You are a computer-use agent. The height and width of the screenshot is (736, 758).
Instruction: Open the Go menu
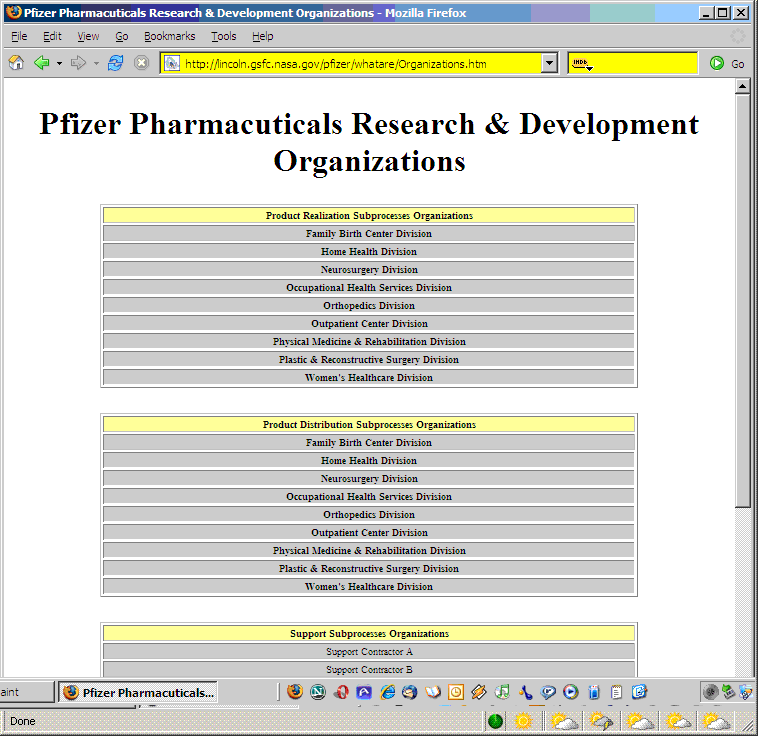[x=122, y=36]
